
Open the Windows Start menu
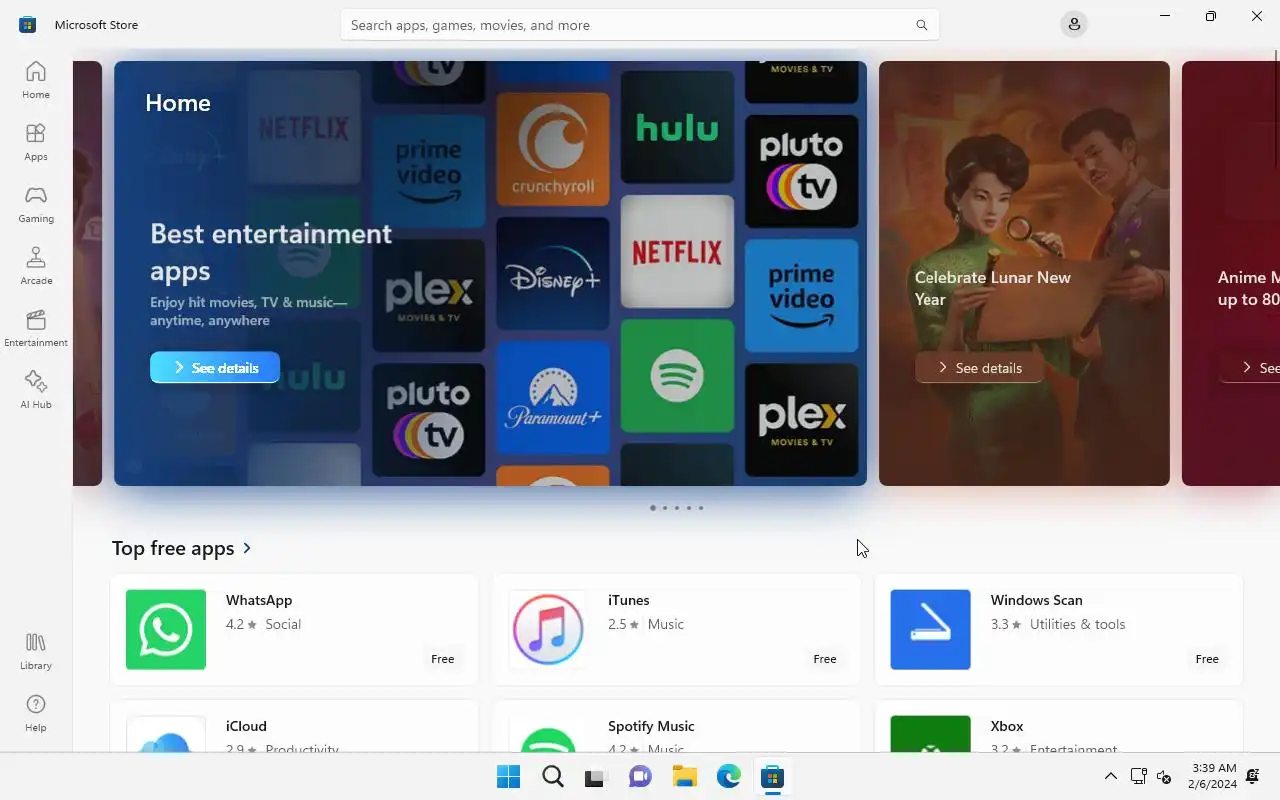pos(508,777)
